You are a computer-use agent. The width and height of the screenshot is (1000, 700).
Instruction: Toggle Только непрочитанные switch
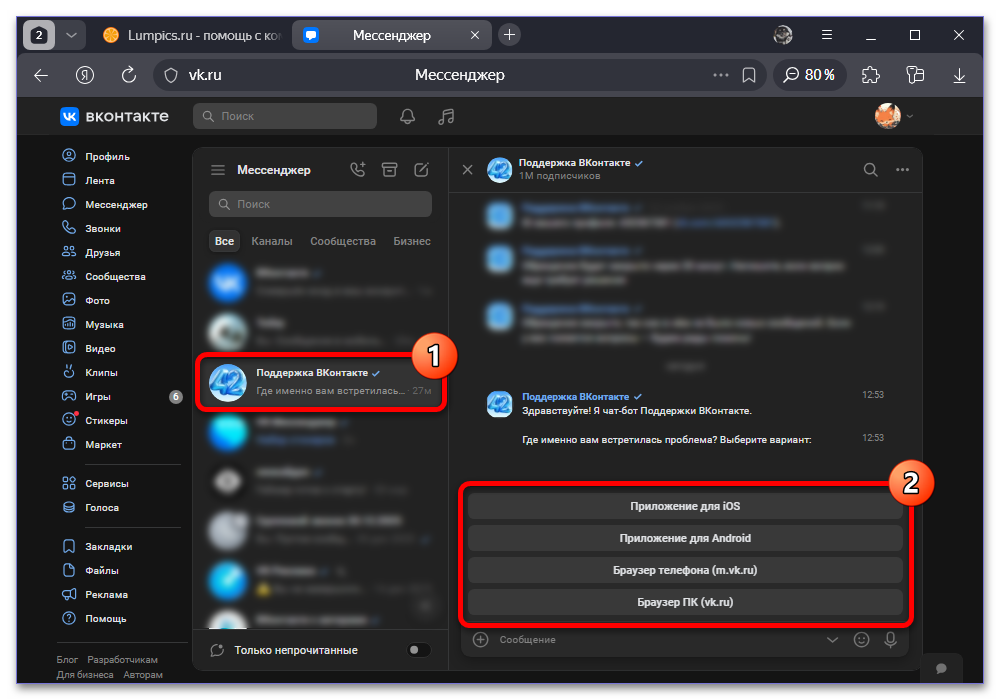click(x=418, y=650)
